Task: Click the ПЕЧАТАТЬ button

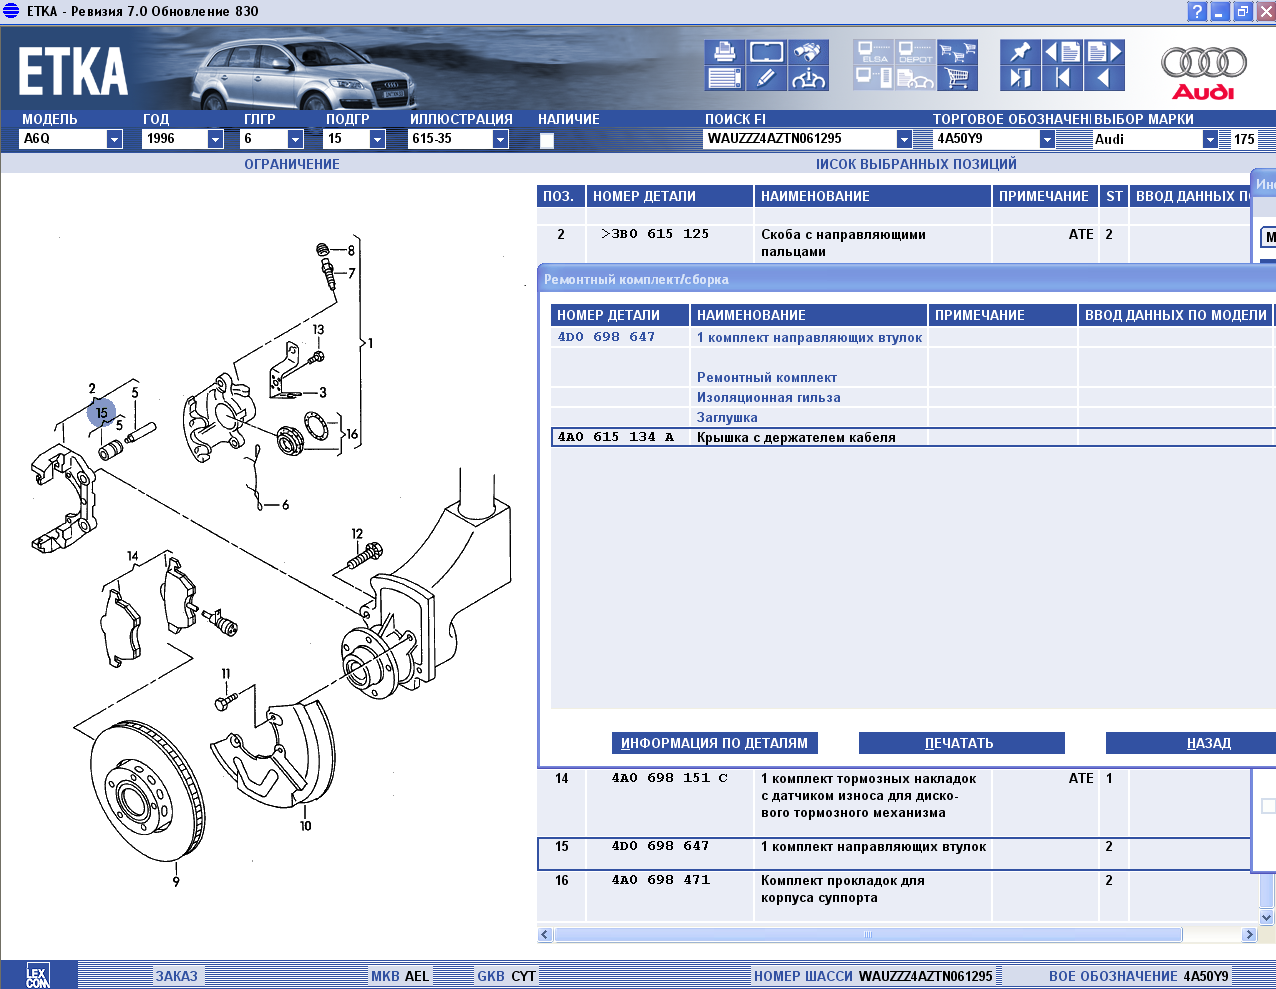Action: (x=961, y=743)
